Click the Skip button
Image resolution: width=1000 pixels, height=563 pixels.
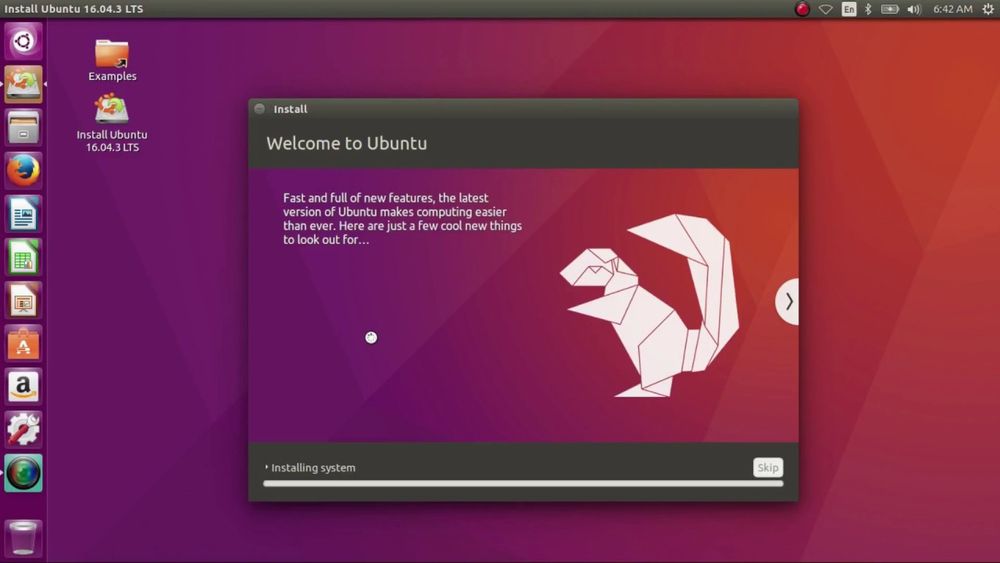point(768,467)
